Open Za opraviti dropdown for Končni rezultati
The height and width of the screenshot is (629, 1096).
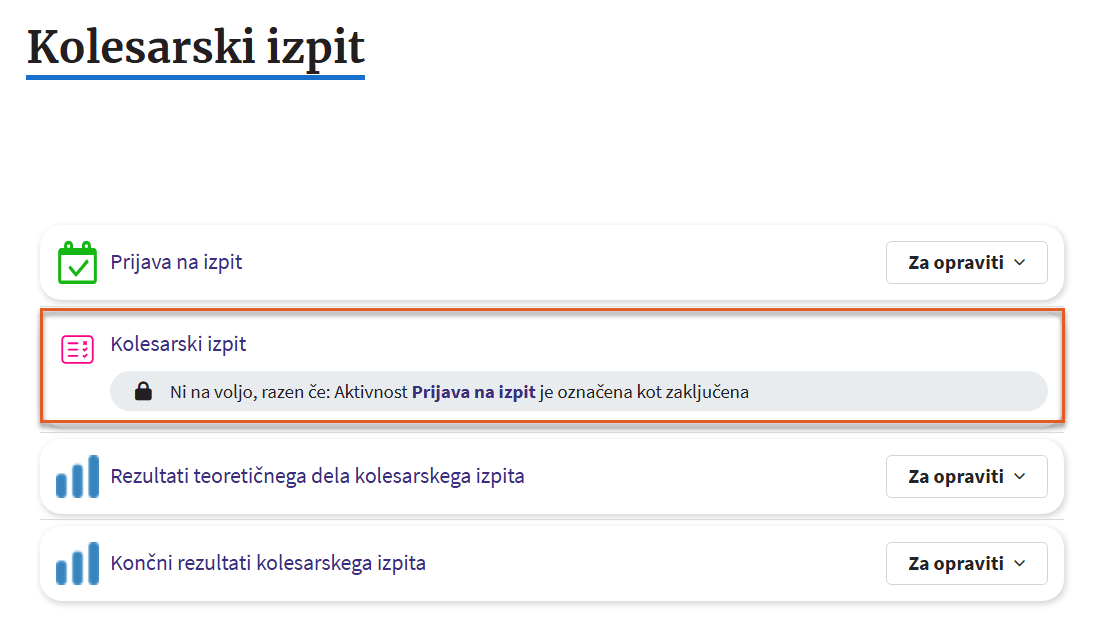(965, 564)
